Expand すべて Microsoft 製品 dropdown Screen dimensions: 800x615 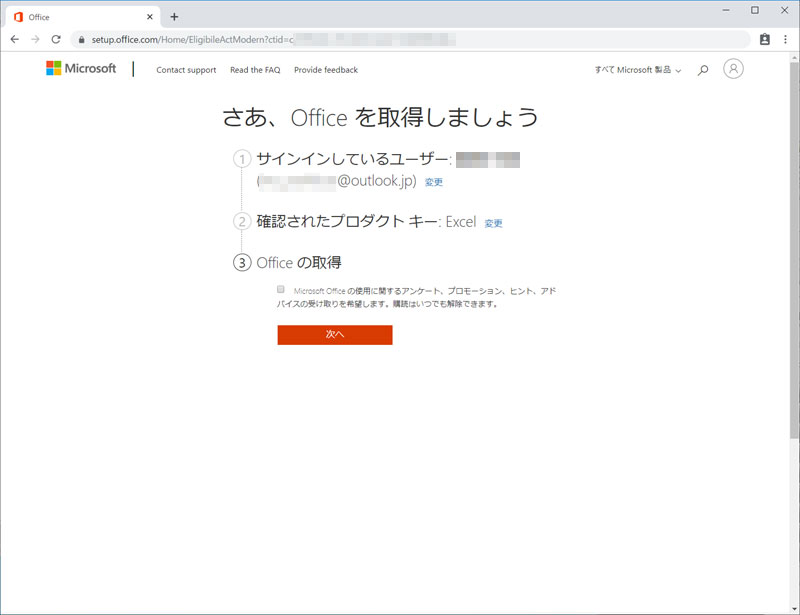point(638,70)
